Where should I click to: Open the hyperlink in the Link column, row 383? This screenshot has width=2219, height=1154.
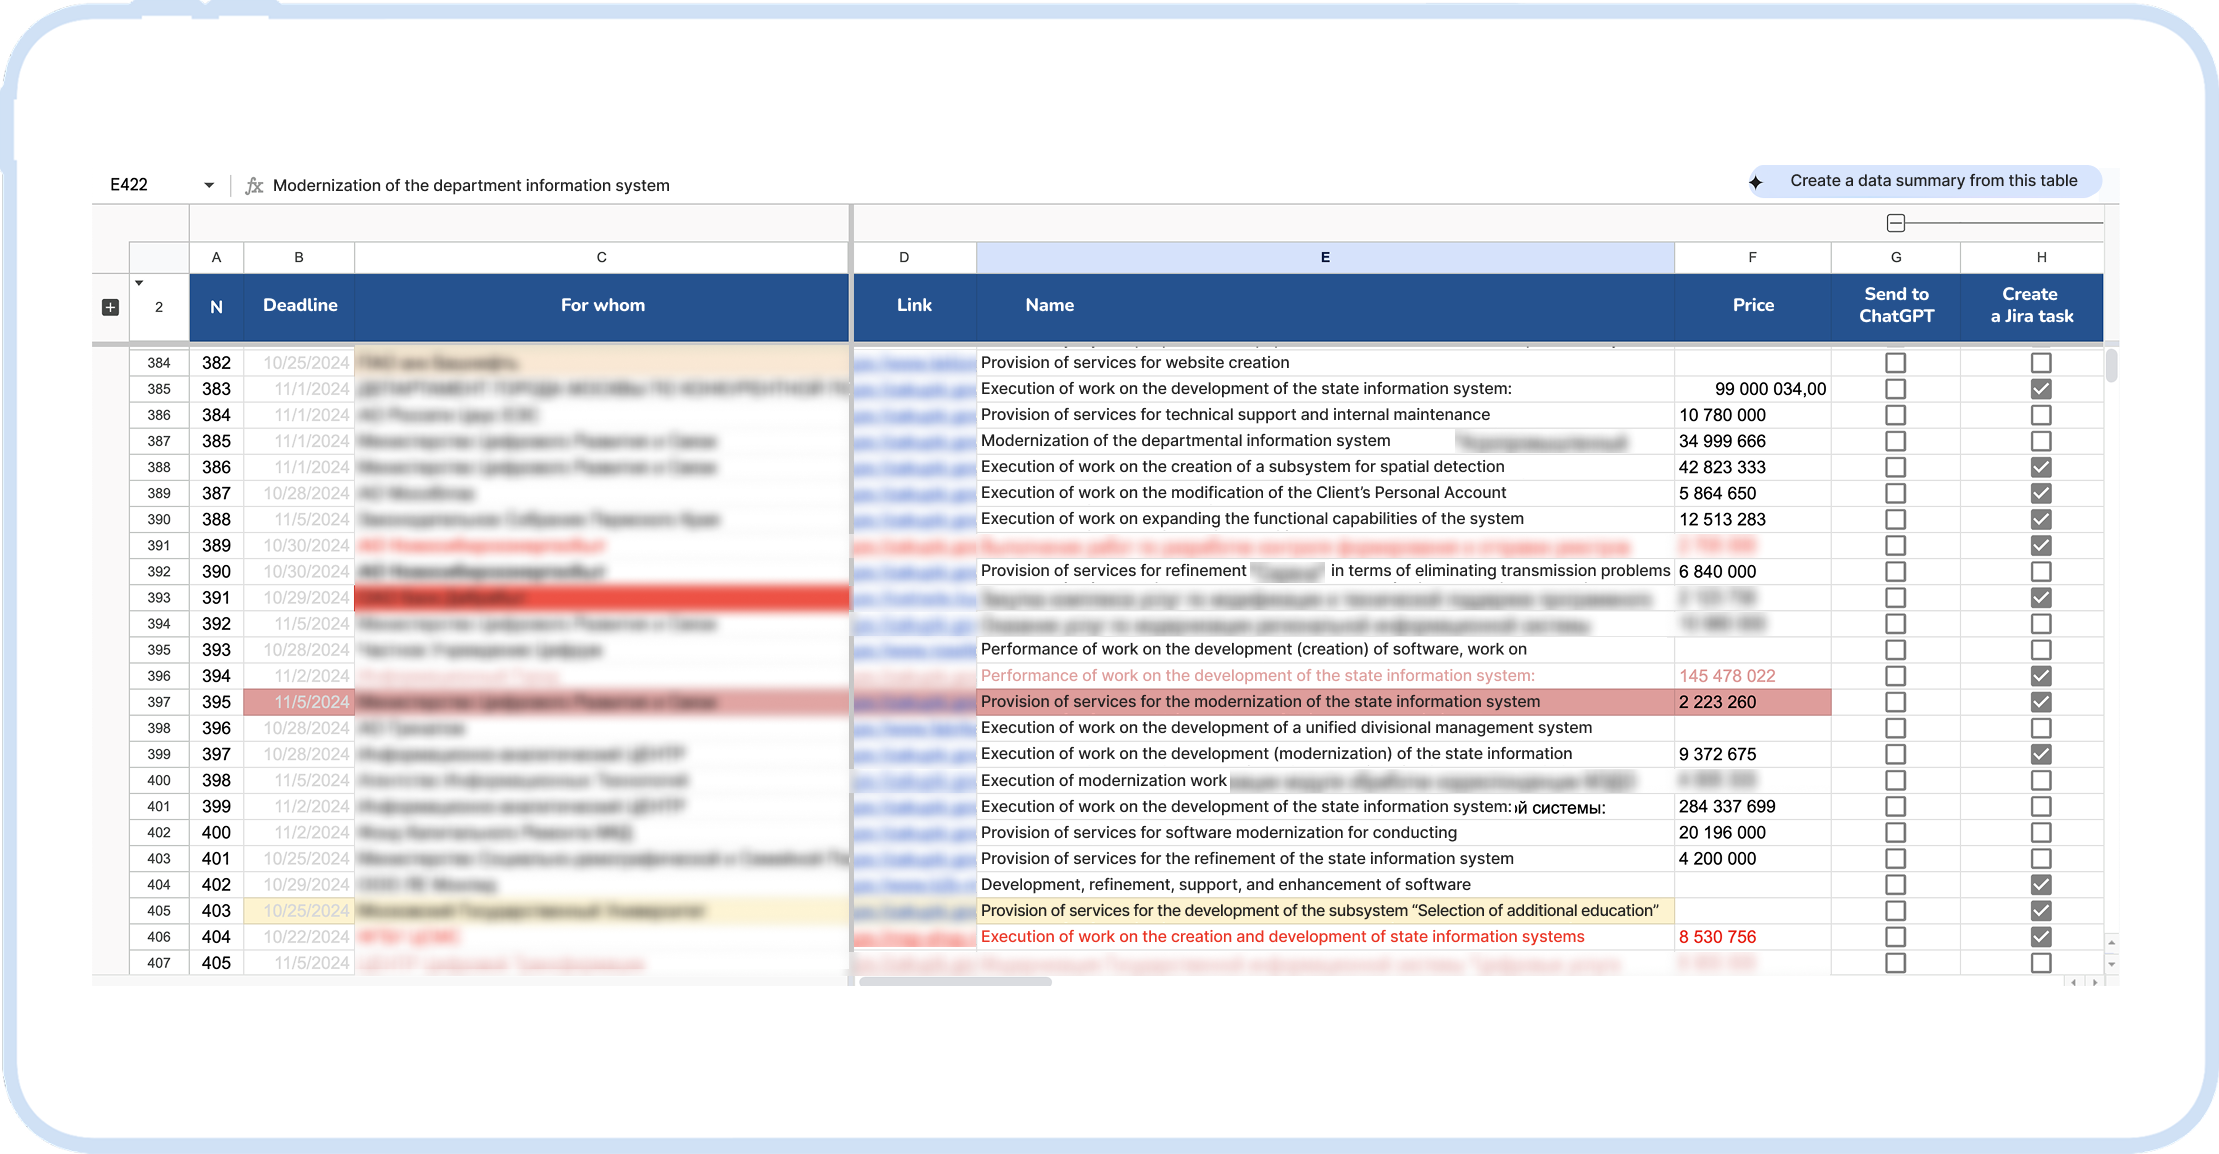(x=914, y=389)
